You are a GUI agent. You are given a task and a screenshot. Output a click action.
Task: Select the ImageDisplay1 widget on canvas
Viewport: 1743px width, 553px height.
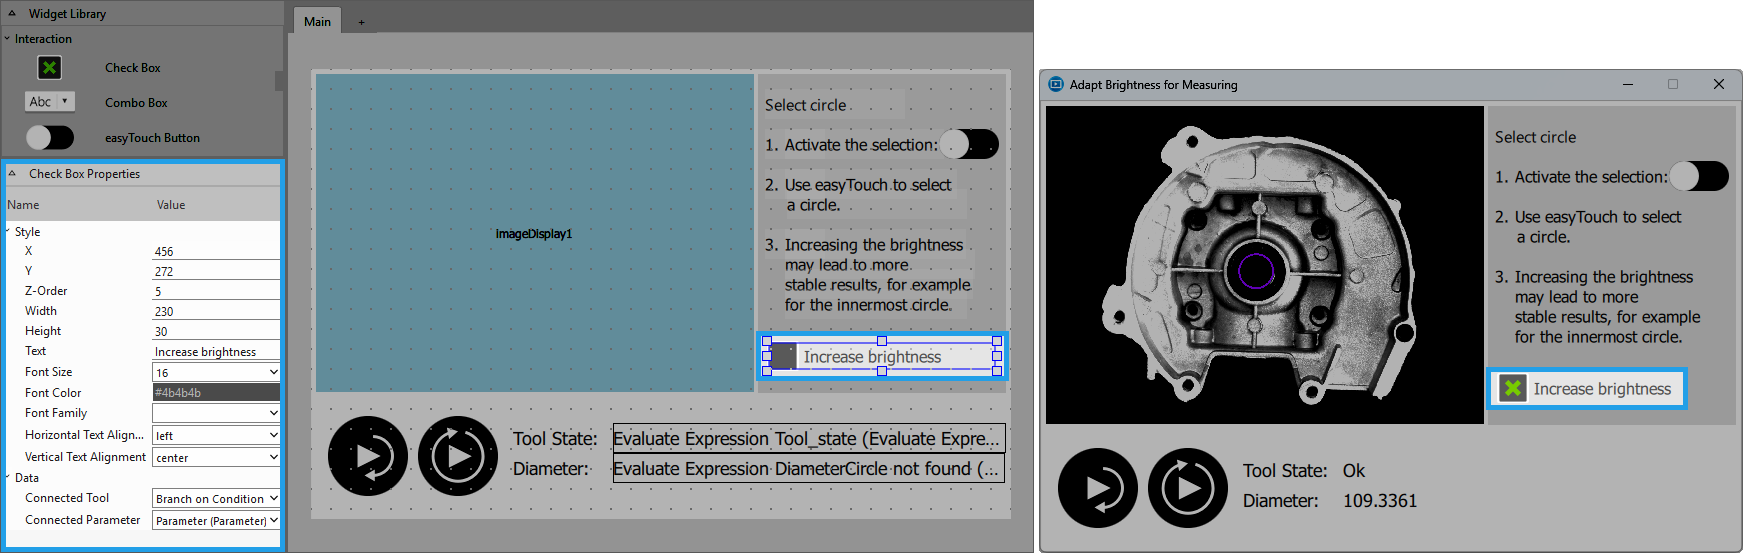click(535, 233)
